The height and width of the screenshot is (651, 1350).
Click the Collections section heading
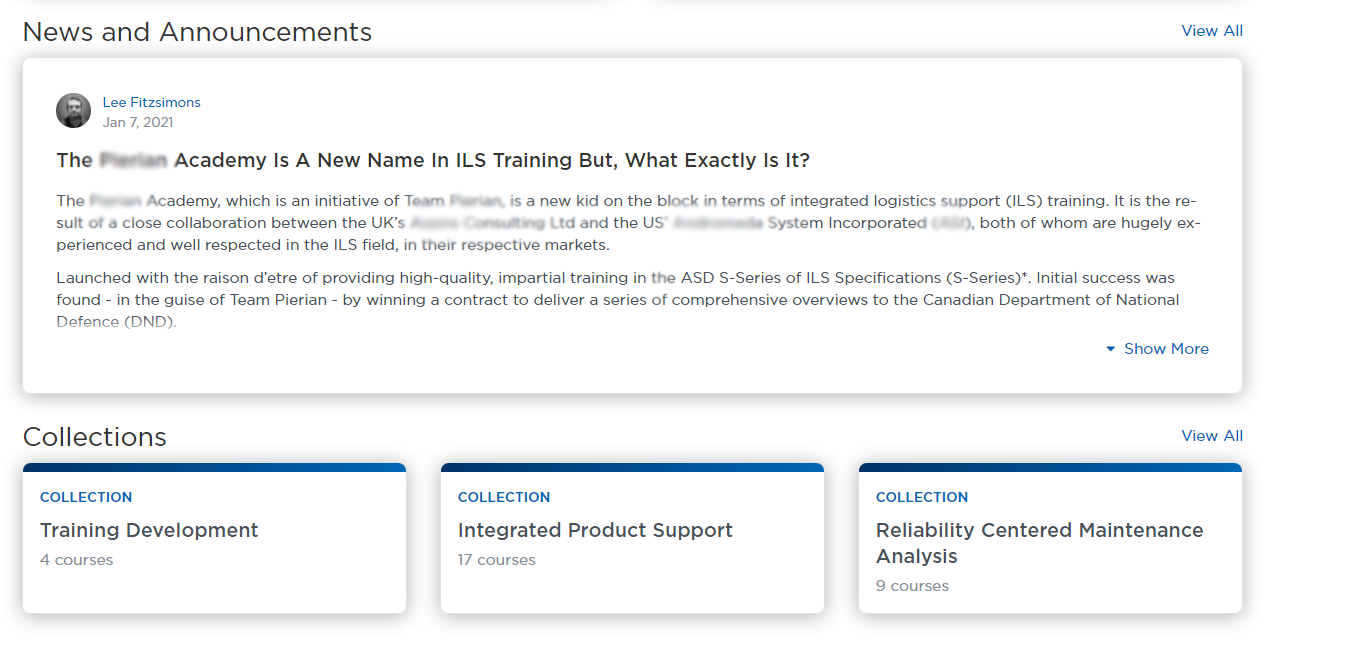point(94,437)
